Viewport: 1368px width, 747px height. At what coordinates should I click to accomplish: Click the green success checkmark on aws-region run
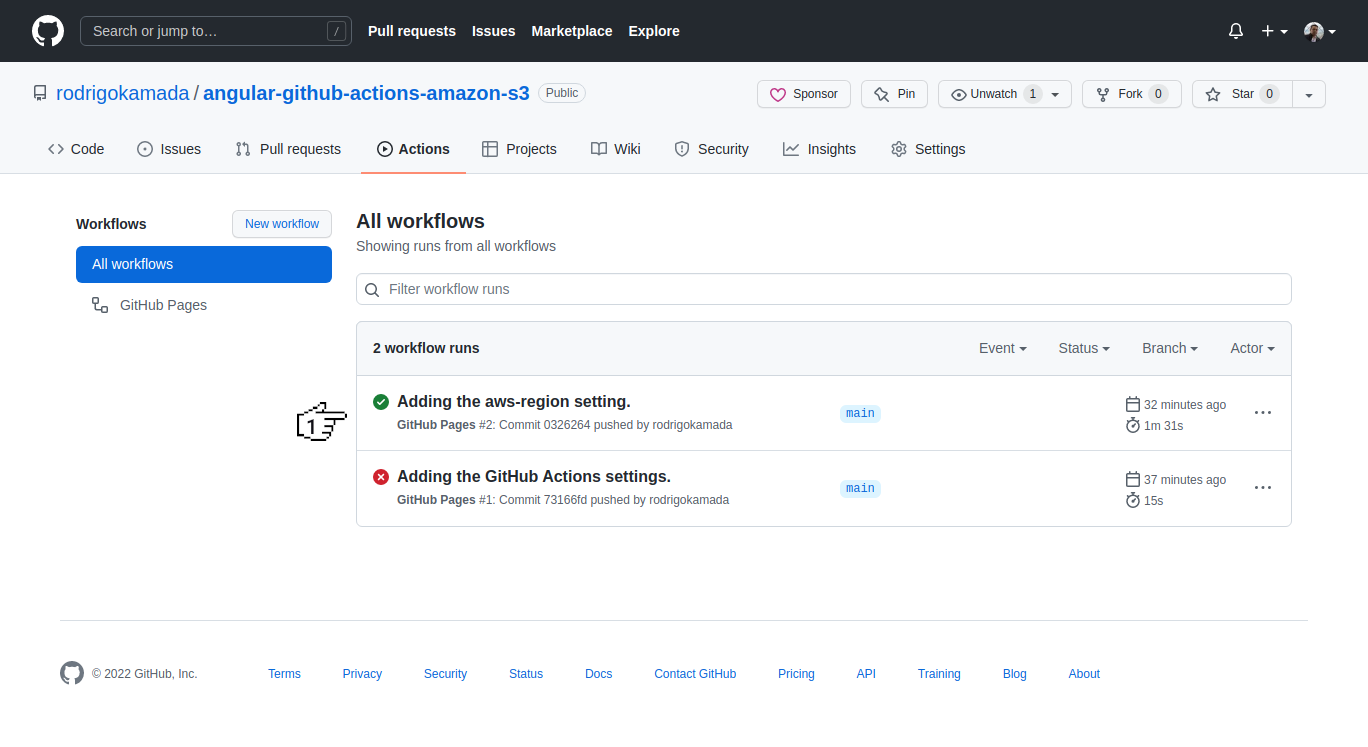coord(381,401)
